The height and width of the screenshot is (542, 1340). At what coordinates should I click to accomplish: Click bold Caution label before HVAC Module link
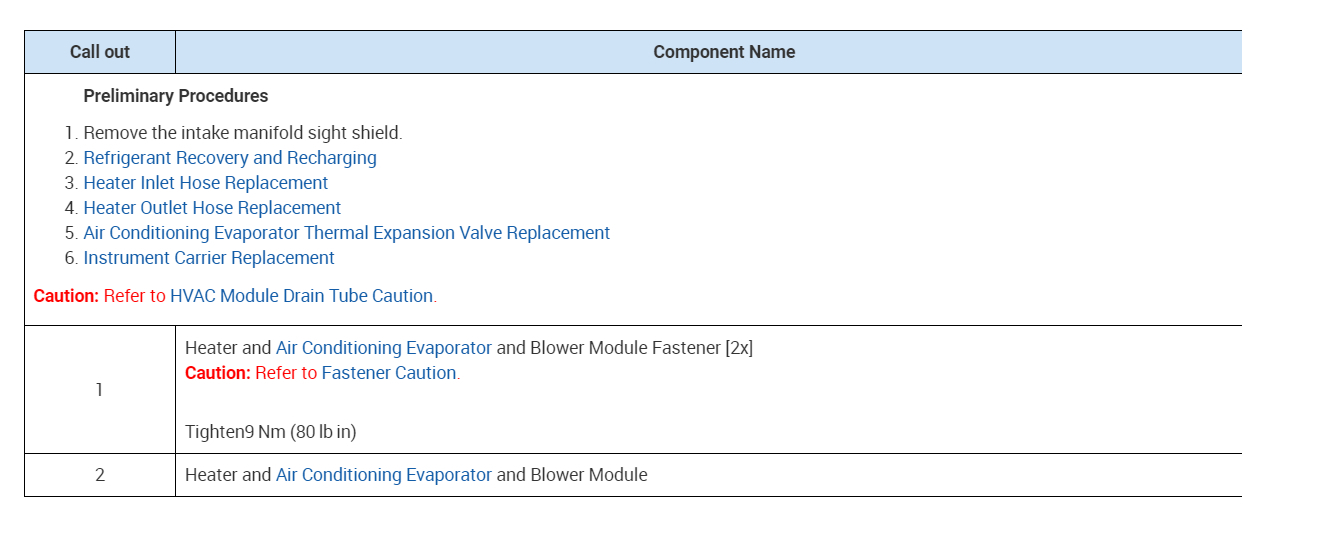(x=66, y=296)
